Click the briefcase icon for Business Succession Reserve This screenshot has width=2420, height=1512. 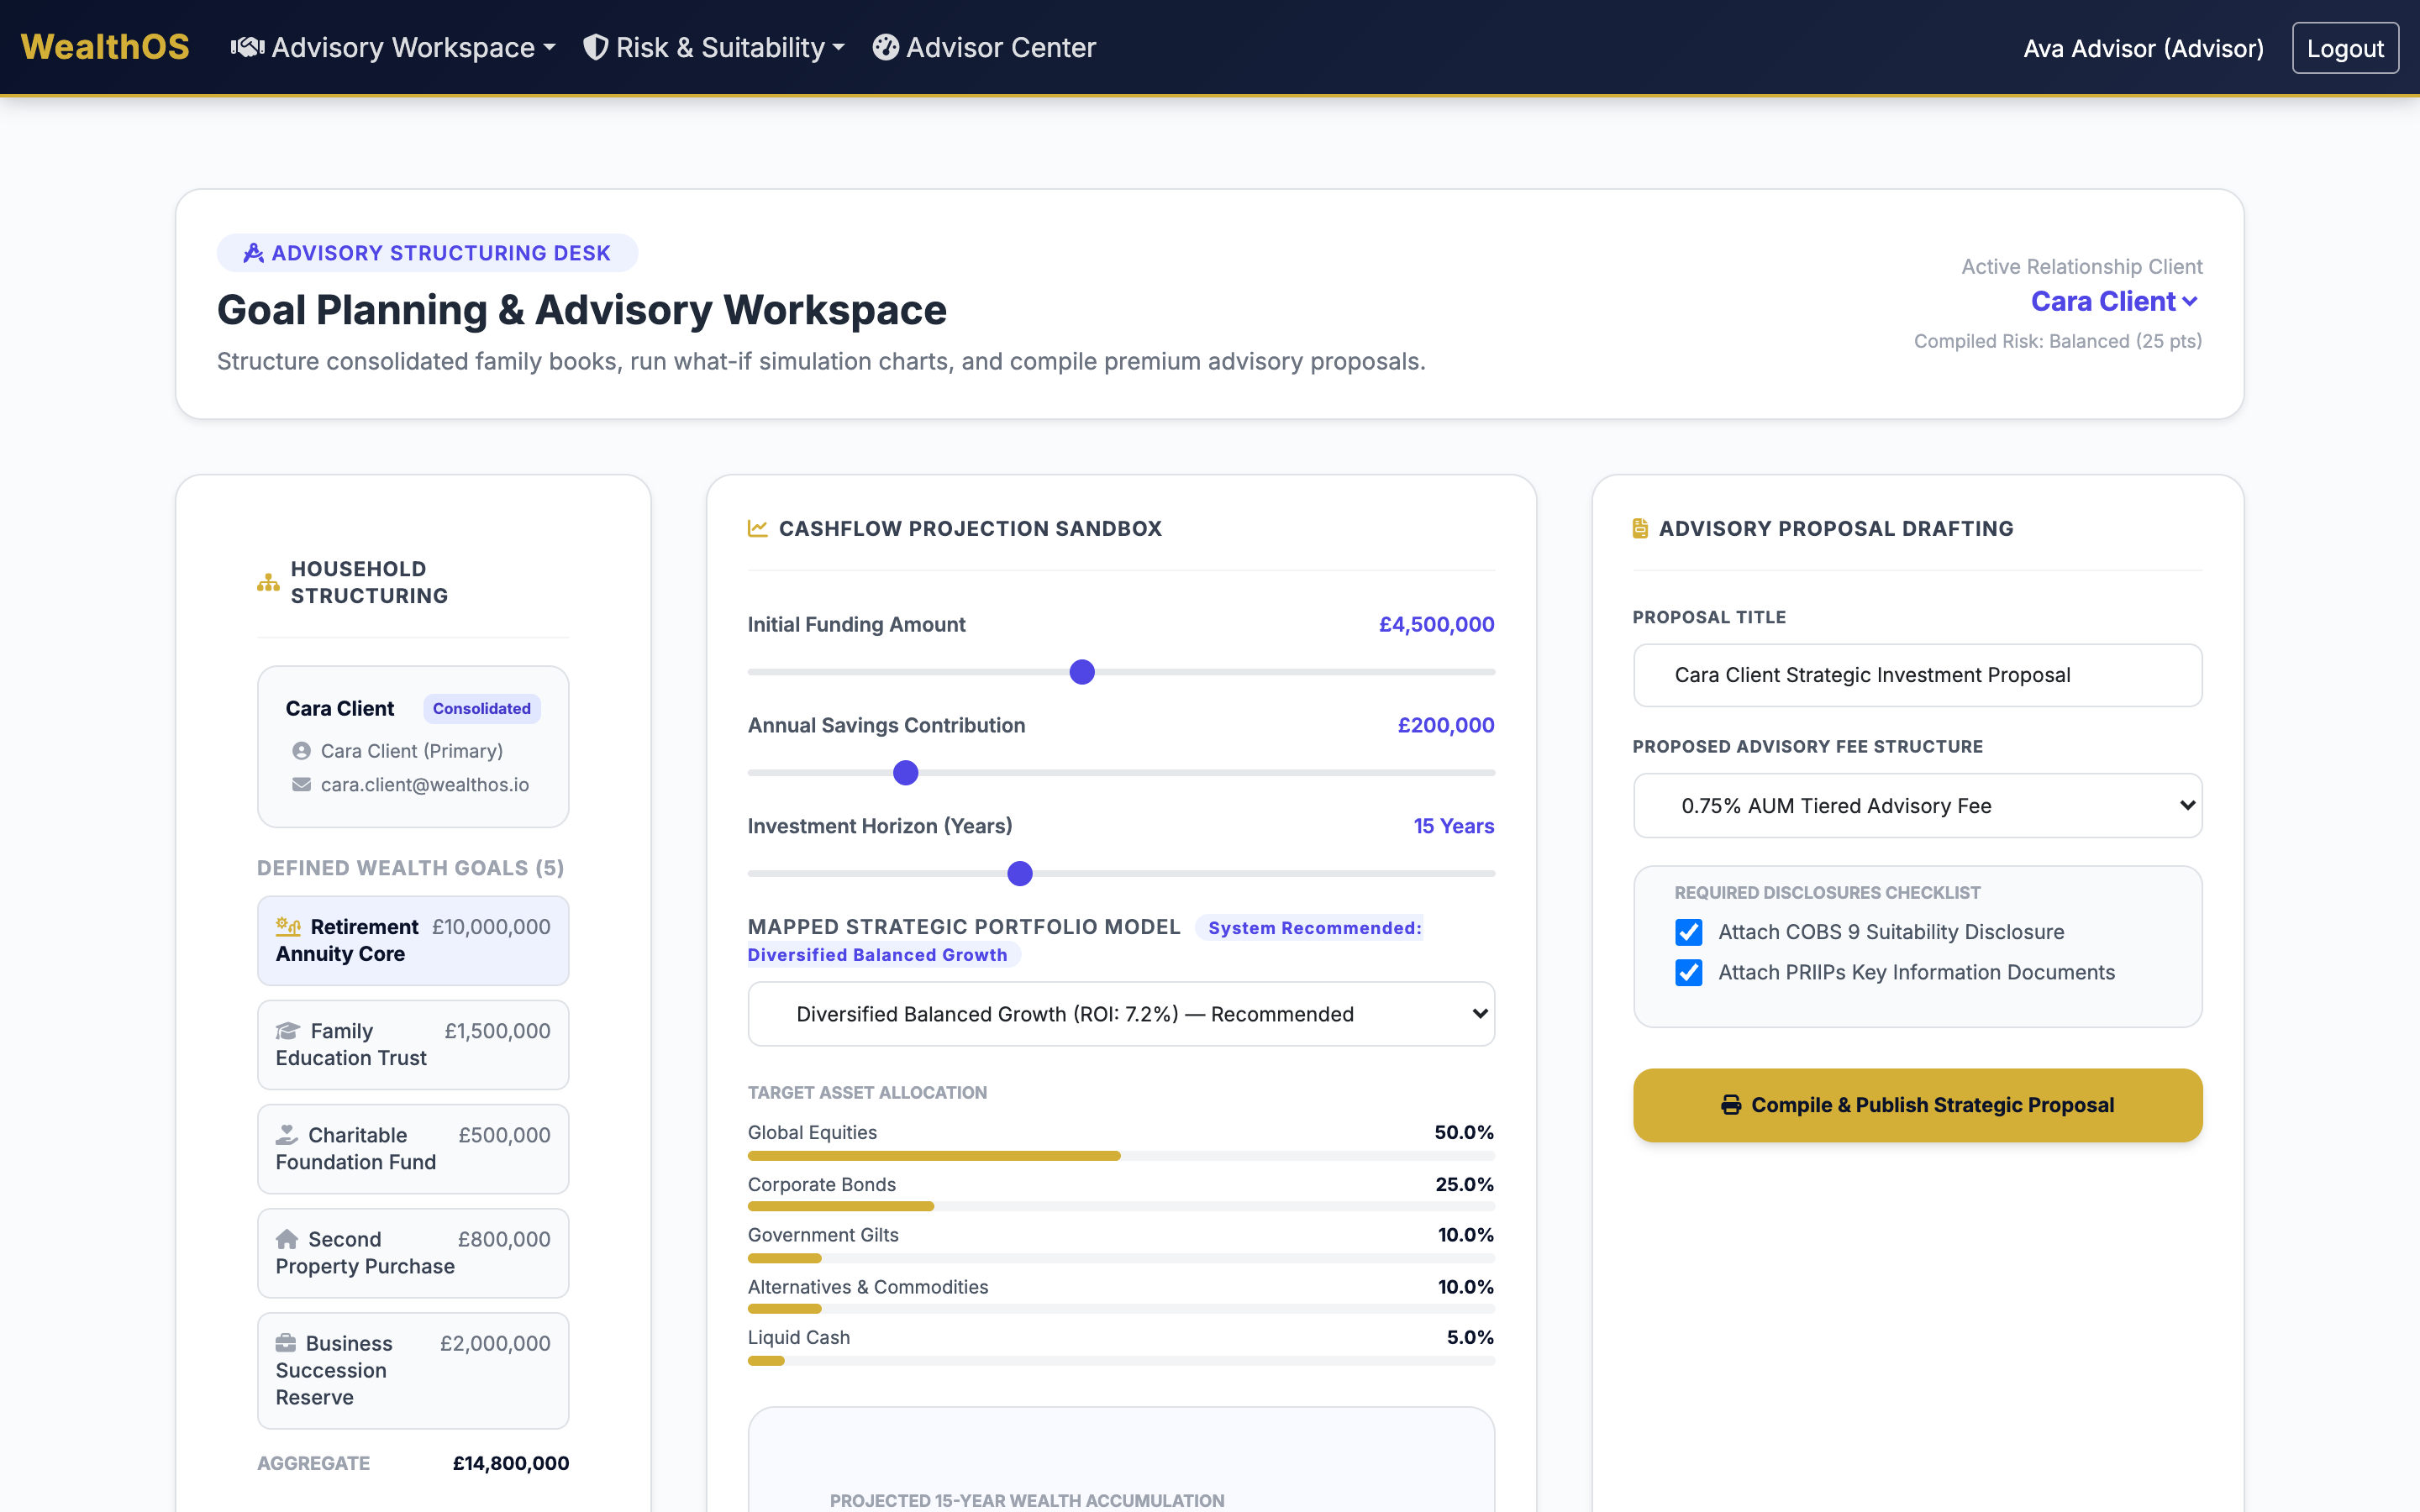(x=286, y=1343)
